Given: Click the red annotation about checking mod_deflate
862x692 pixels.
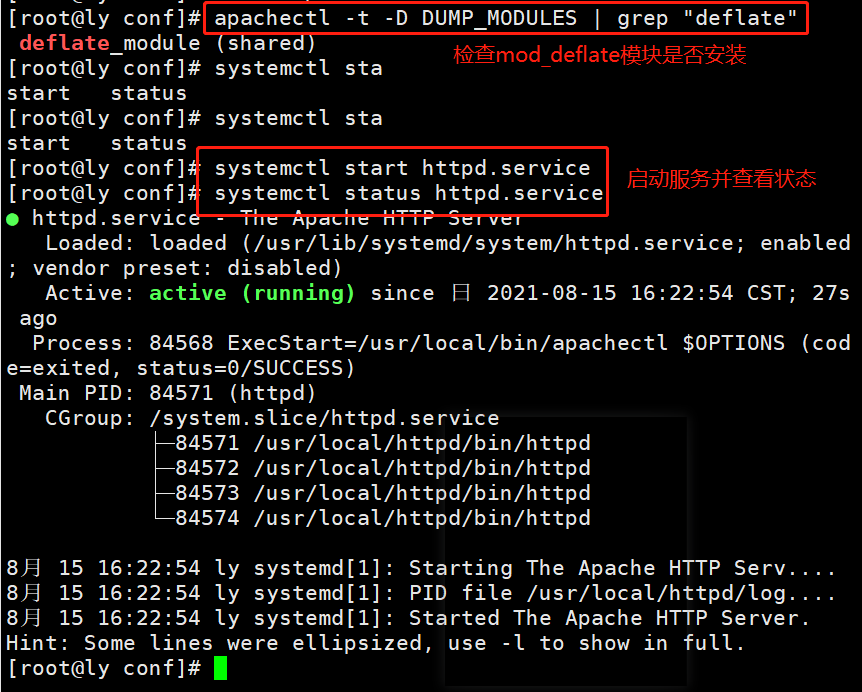Looking at the screenshot, I should click(x=600, y=55).
